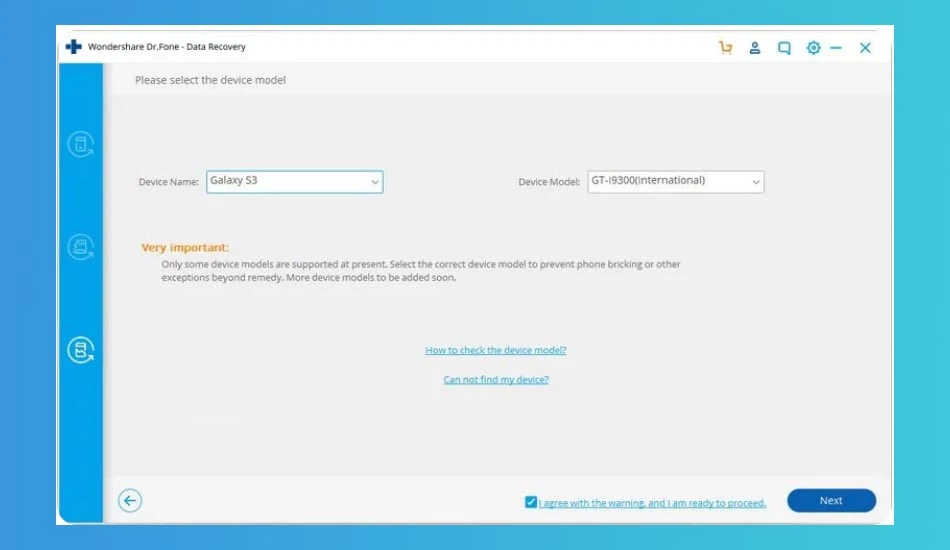Open 'Can not find my device?' link
Screen dimensions: 950x550
[x=496, y=379]
